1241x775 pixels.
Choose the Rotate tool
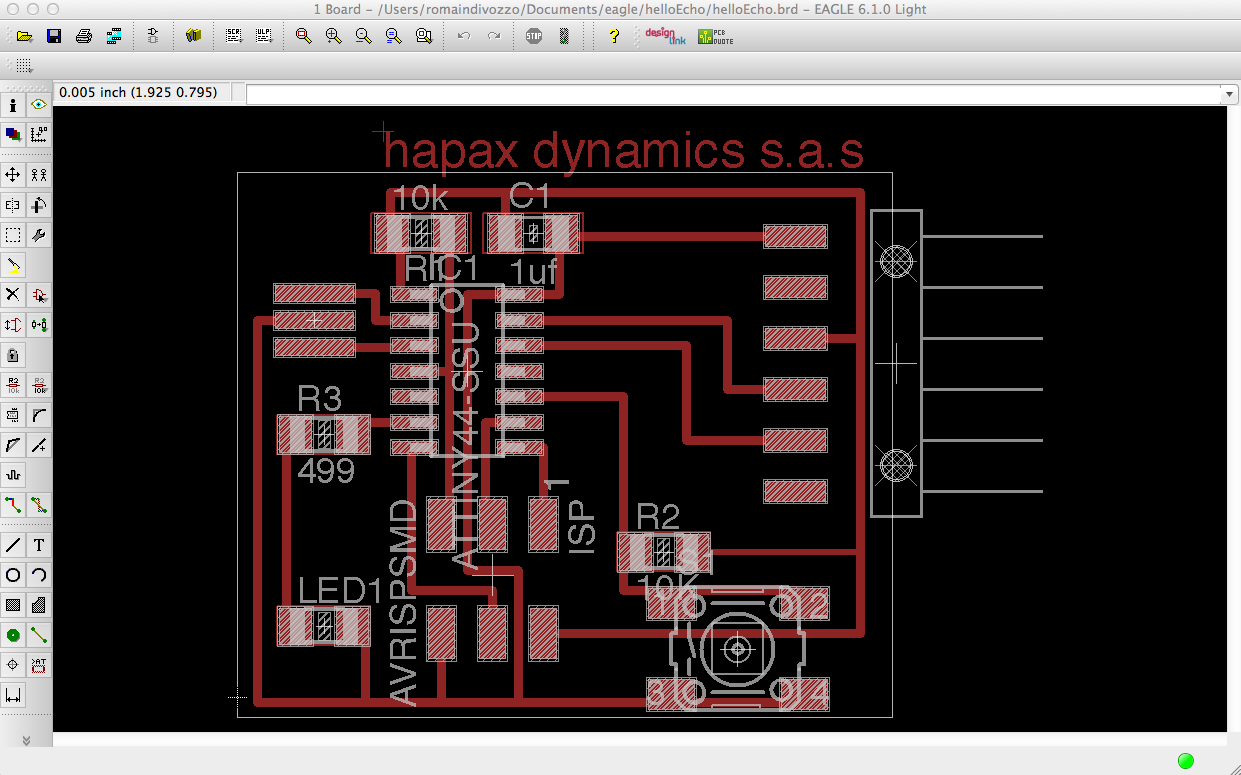click(x=39, y=204)
